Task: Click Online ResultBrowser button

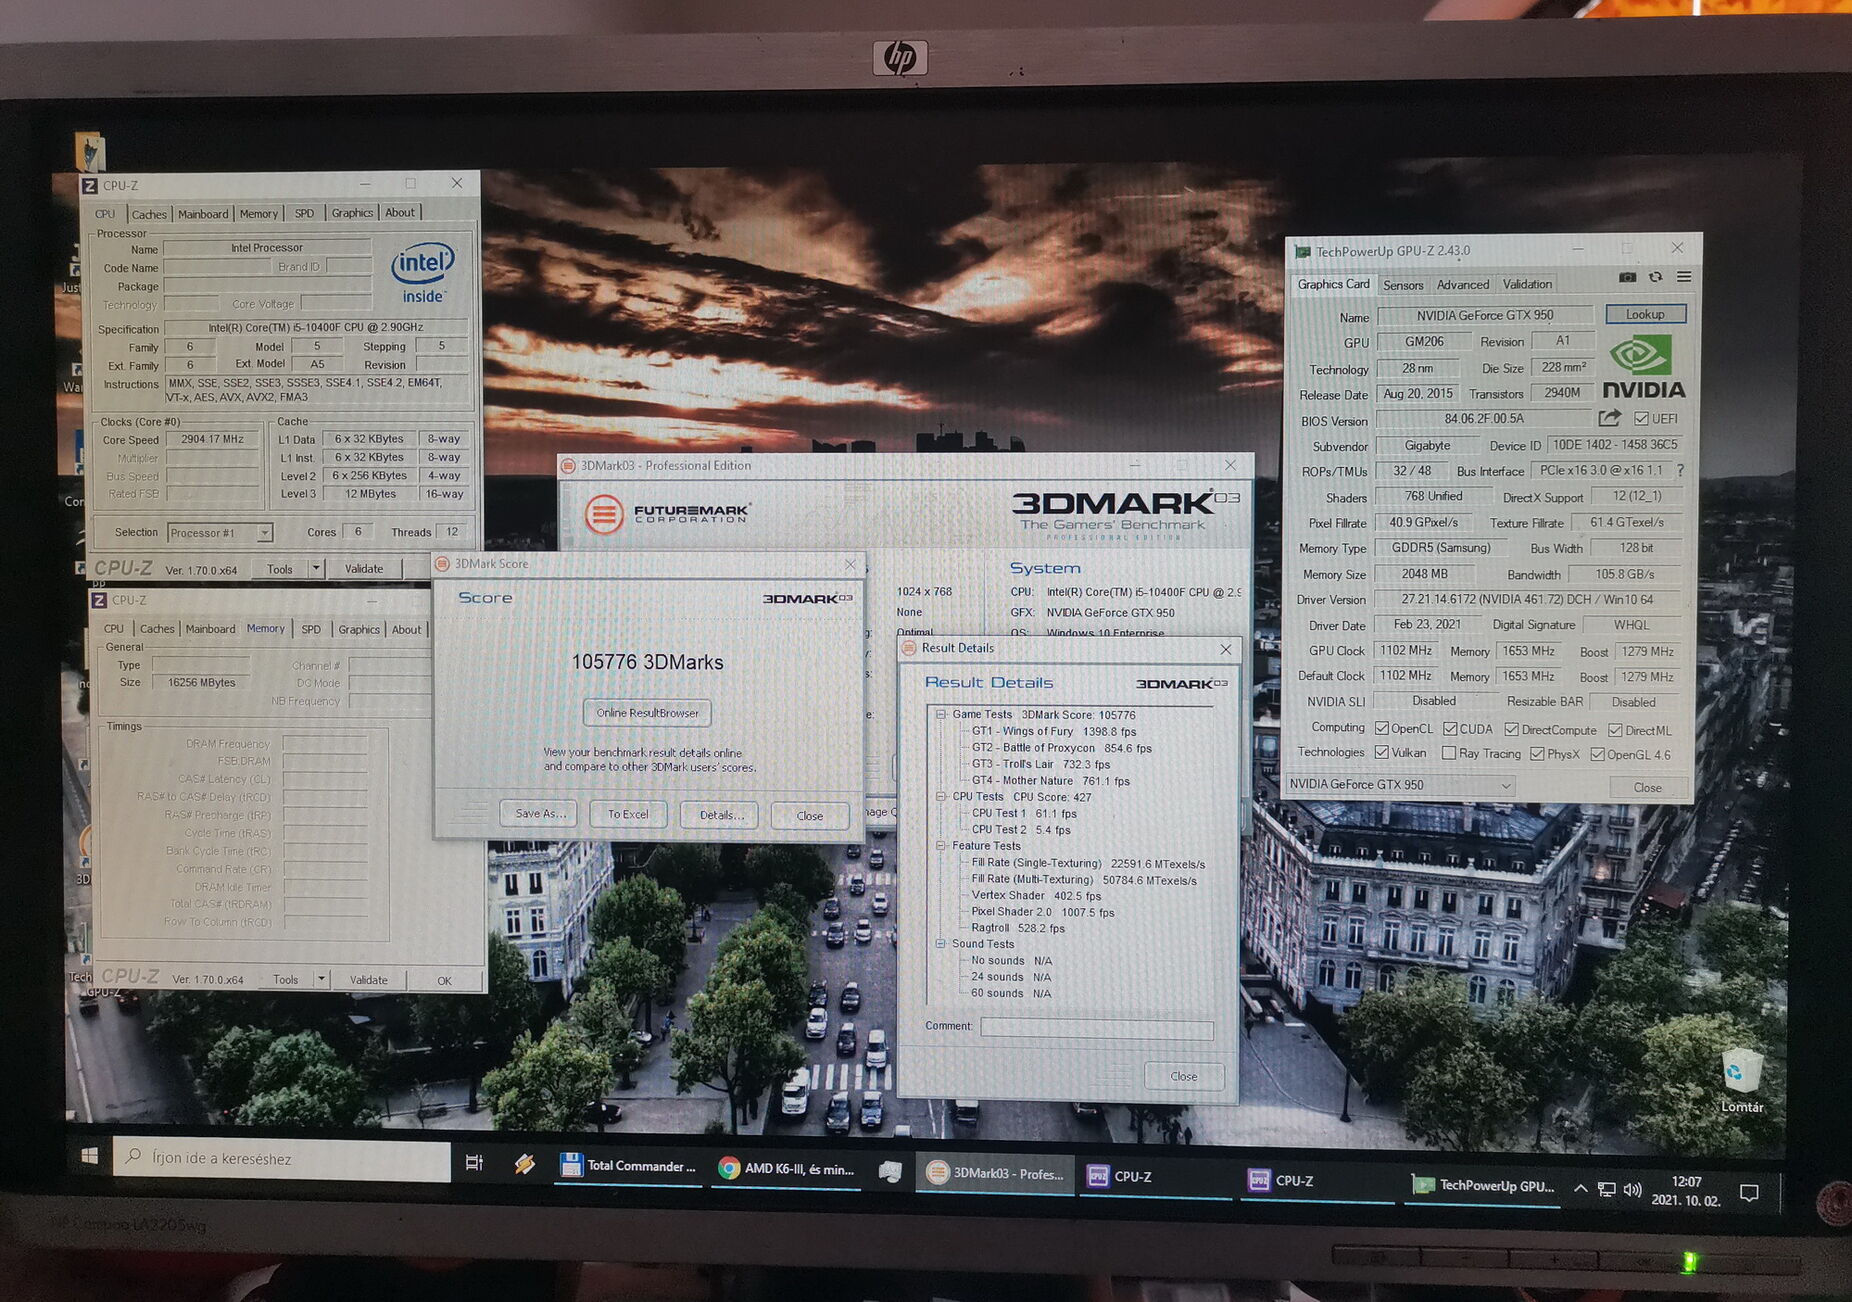Action: [647, 713]
